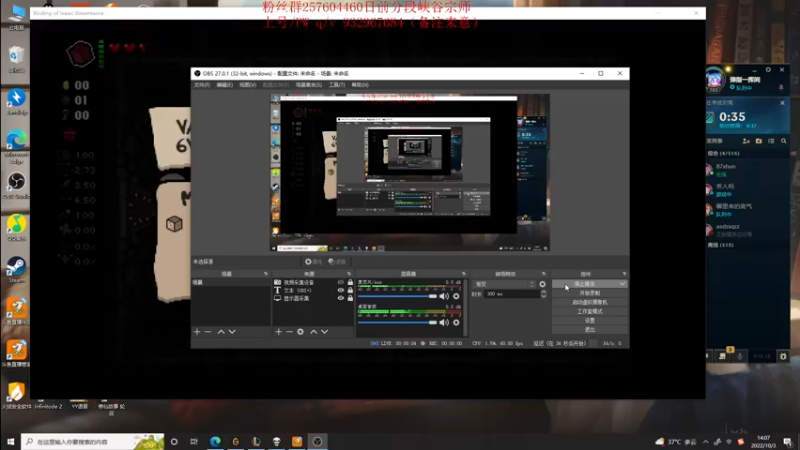The height and width of the screenshot is (450, 800).
Task: Click the desktop audio volume slider in the mixer
Action: (x=397, y=322)
